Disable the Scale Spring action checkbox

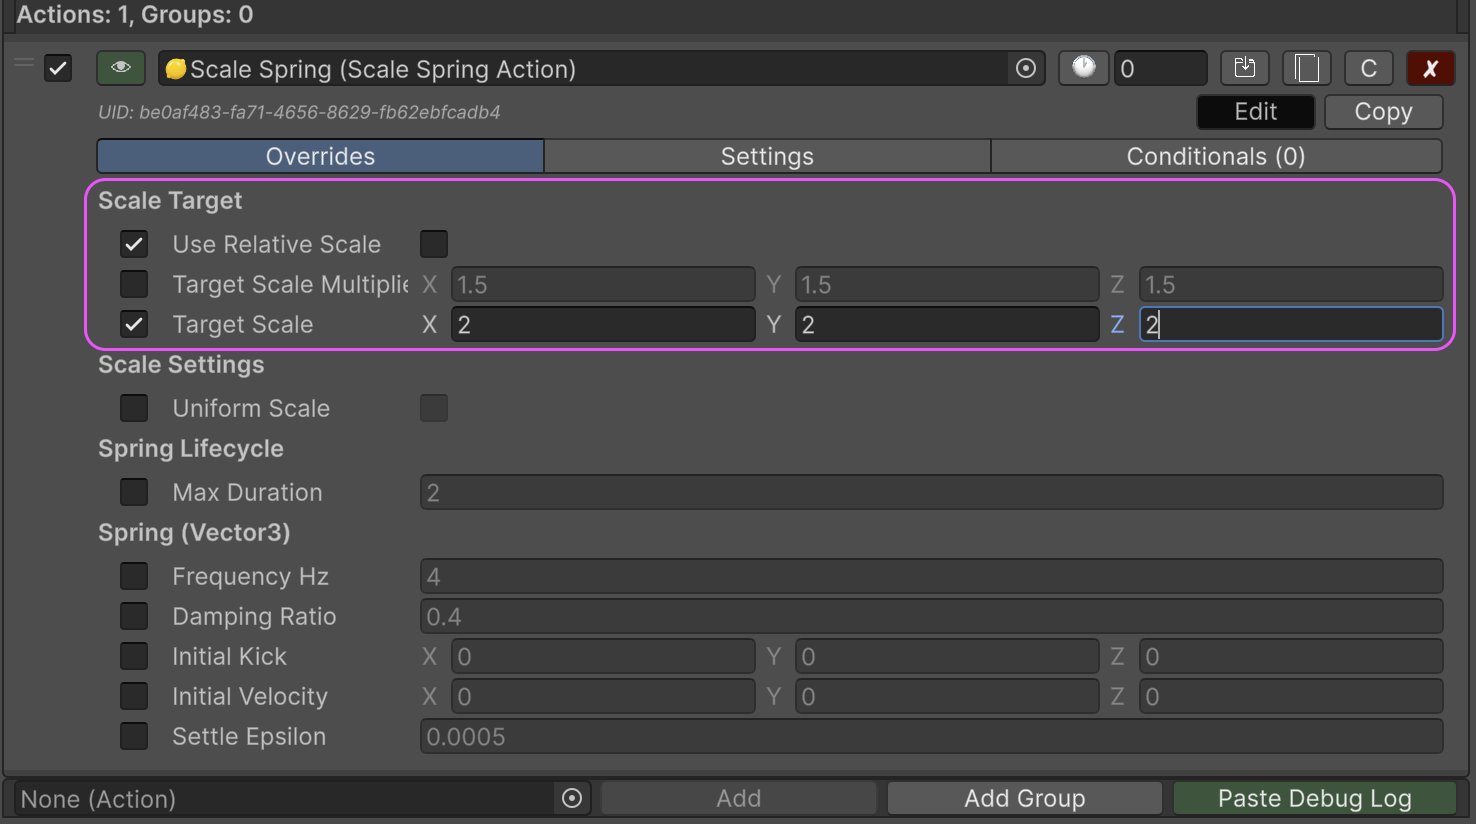click(x=58, y=69)
